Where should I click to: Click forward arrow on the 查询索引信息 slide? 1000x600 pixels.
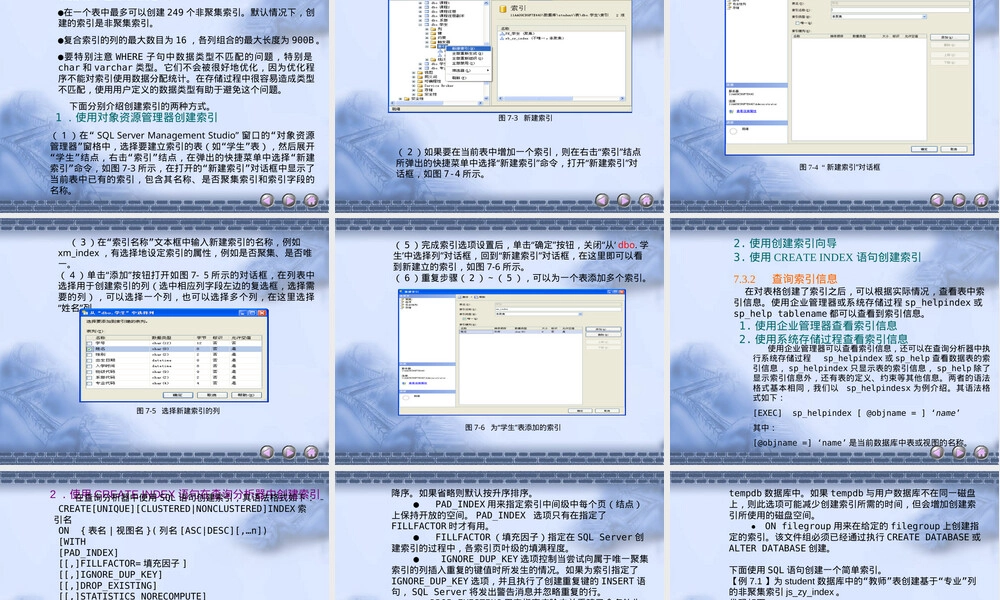pyautogui.click(x=959, y=451)
